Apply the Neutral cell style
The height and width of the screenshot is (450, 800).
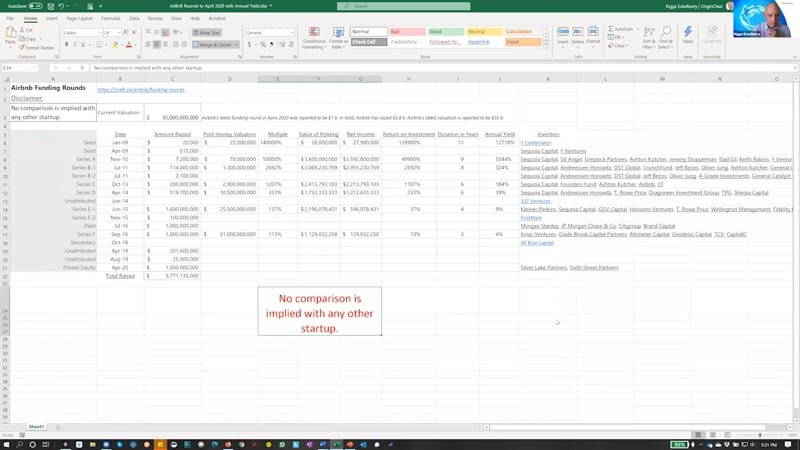point(484,32)
